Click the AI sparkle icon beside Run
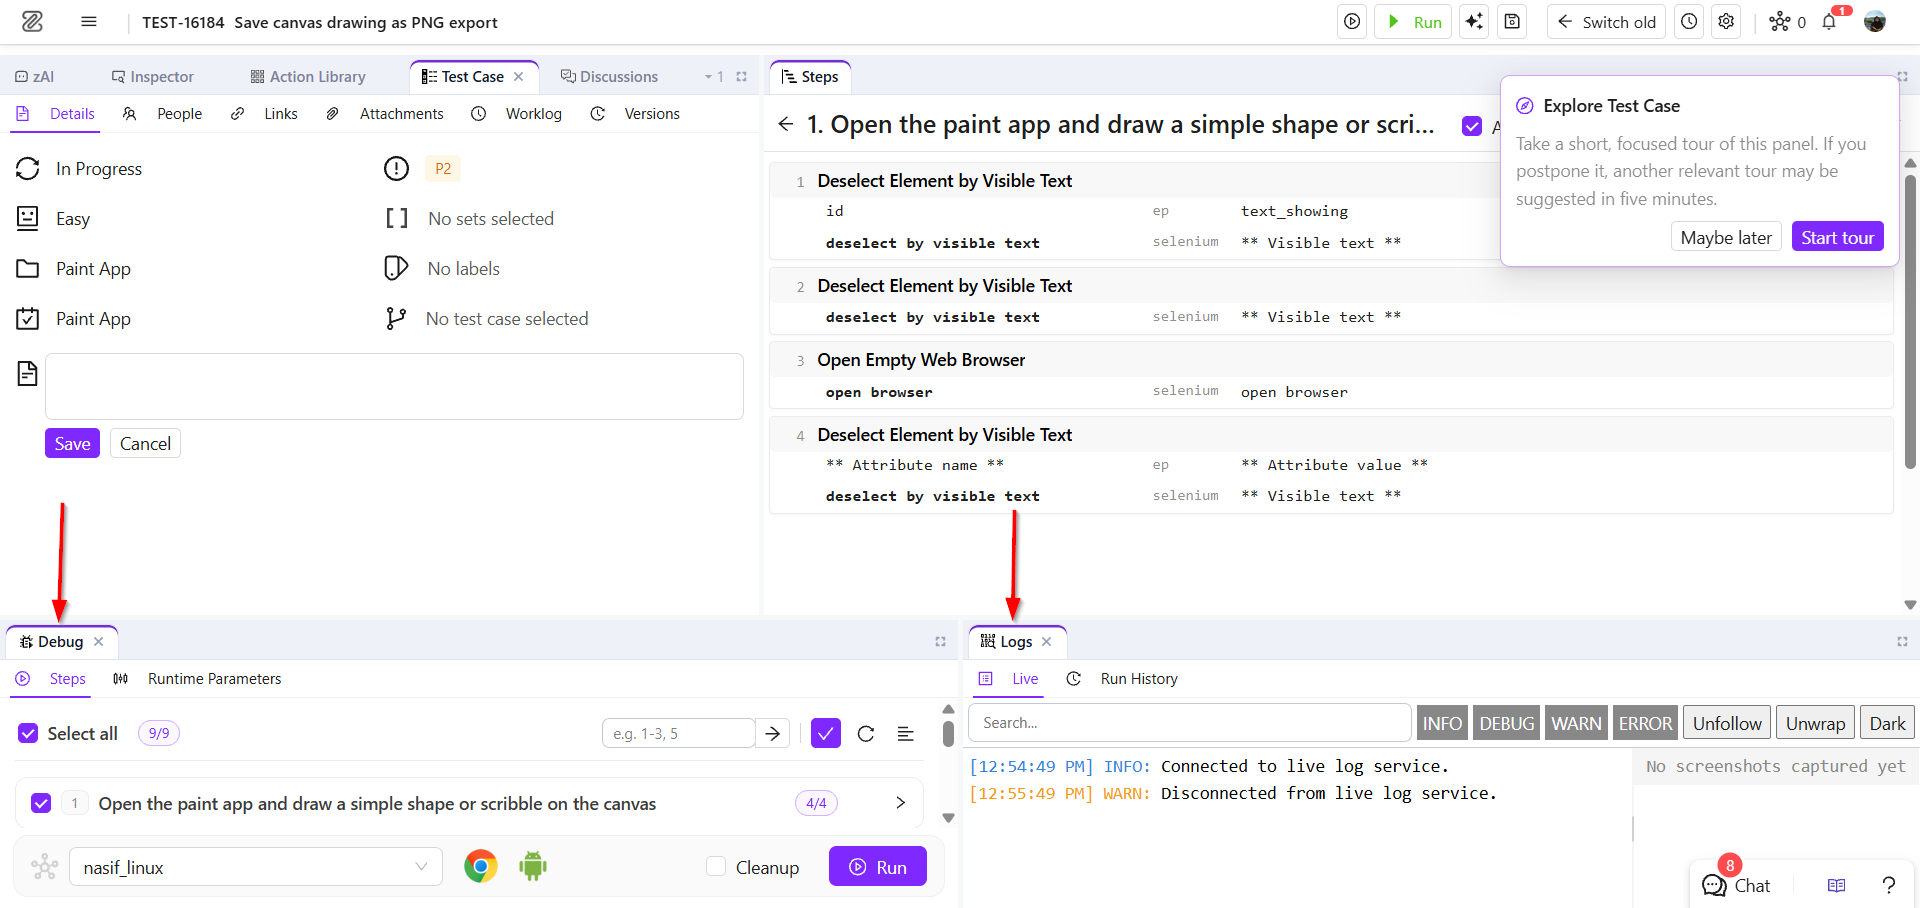The image size is (1920, 908). tap(1474, 22)
